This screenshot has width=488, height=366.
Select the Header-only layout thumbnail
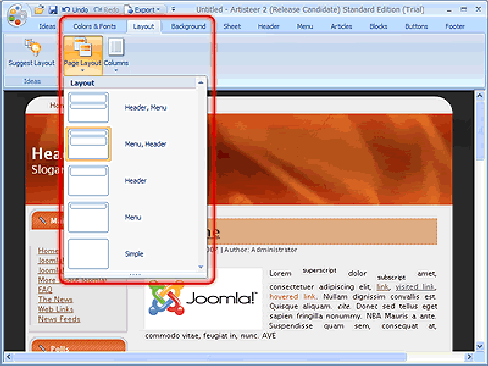(x=88, y=181)
